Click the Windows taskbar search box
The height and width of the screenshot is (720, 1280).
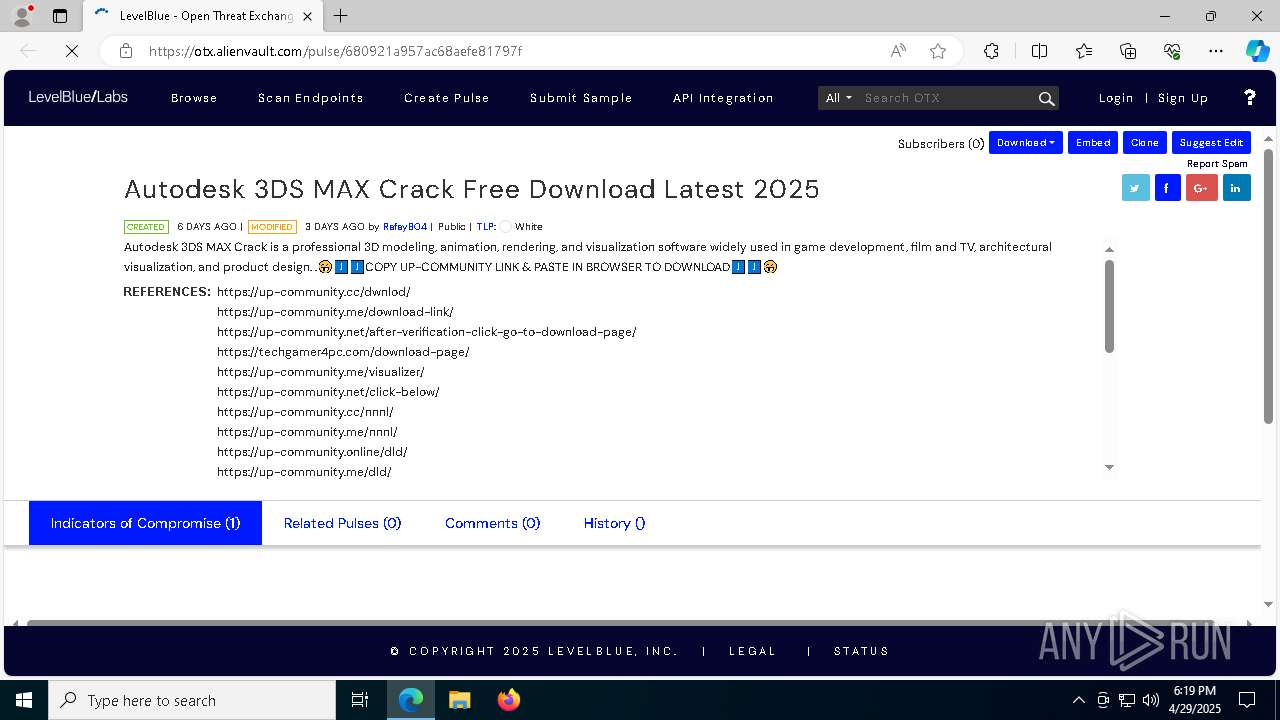pos(192,700)
